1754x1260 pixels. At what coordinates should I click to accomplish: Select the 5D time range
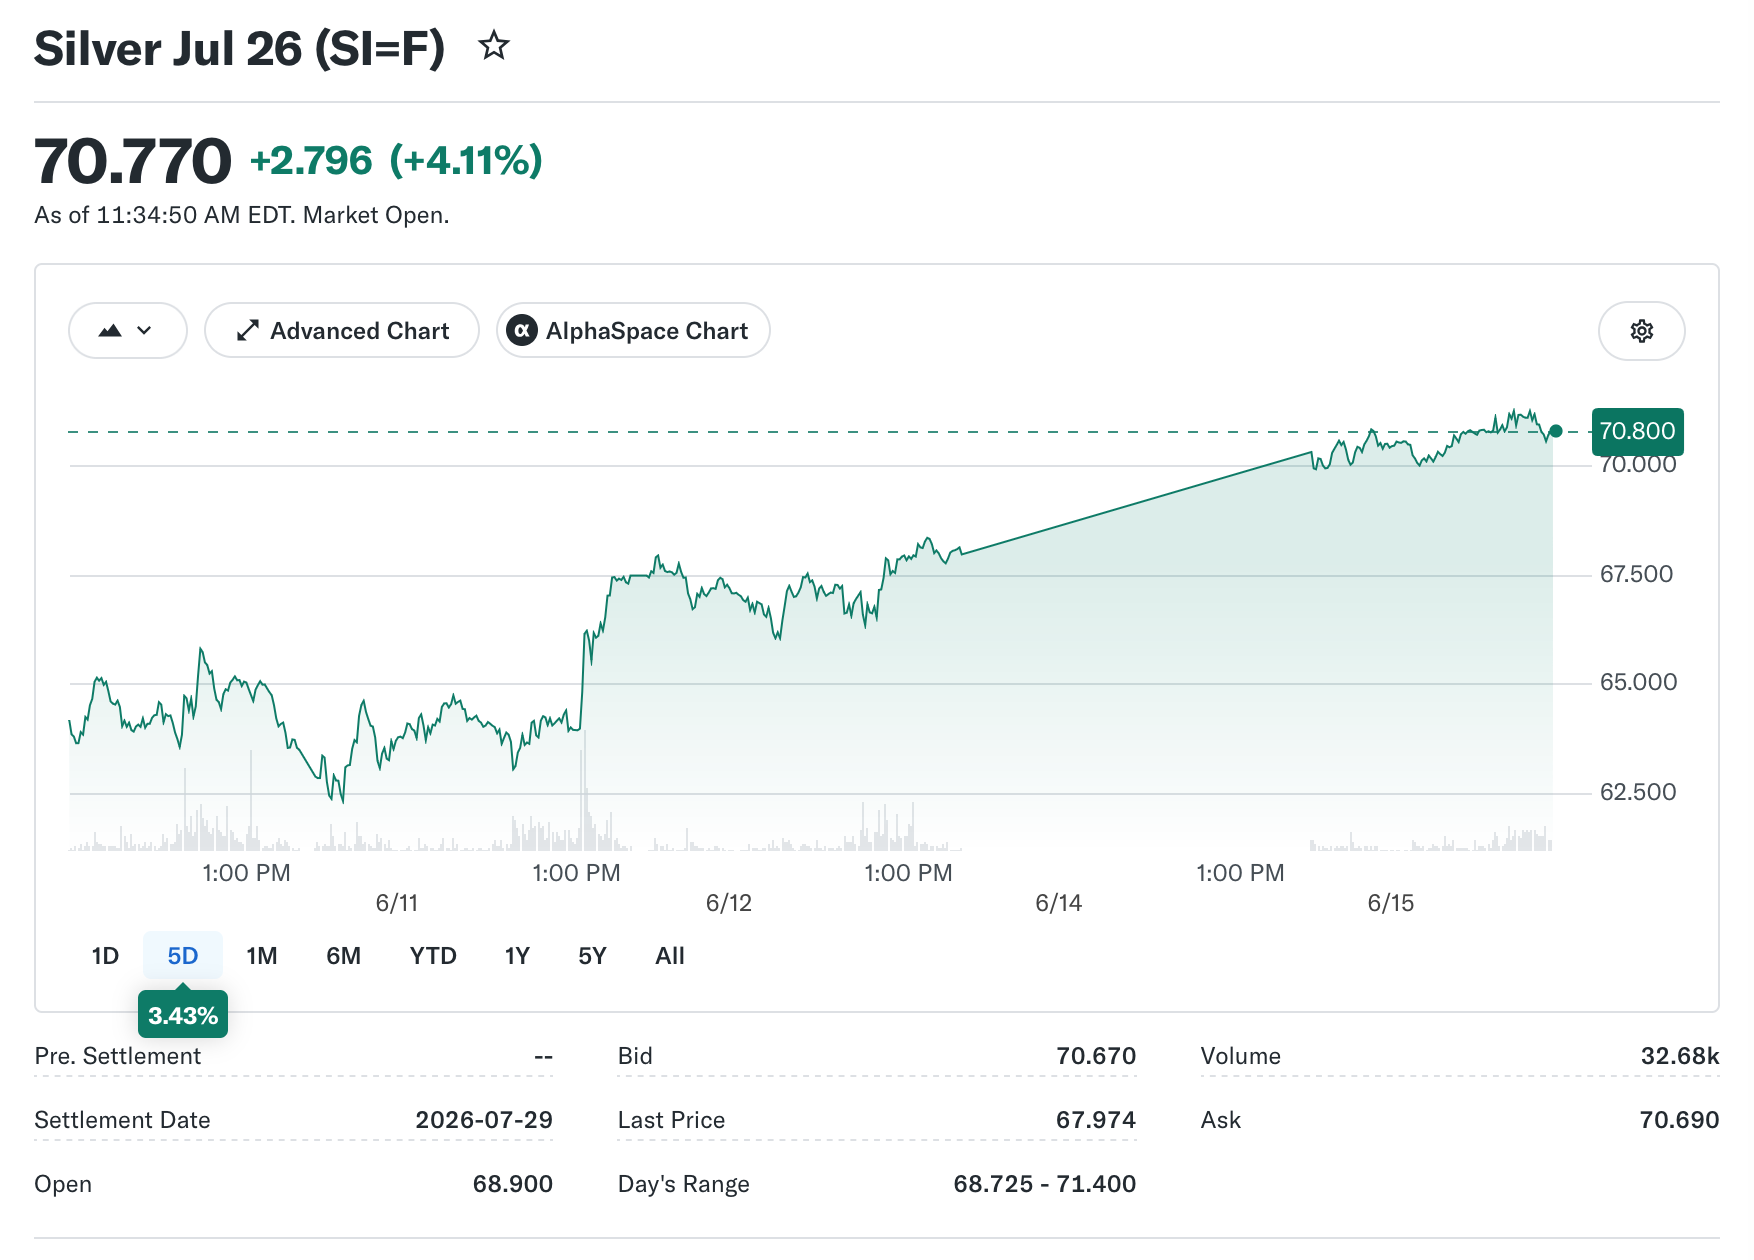[x=182, y=956]
